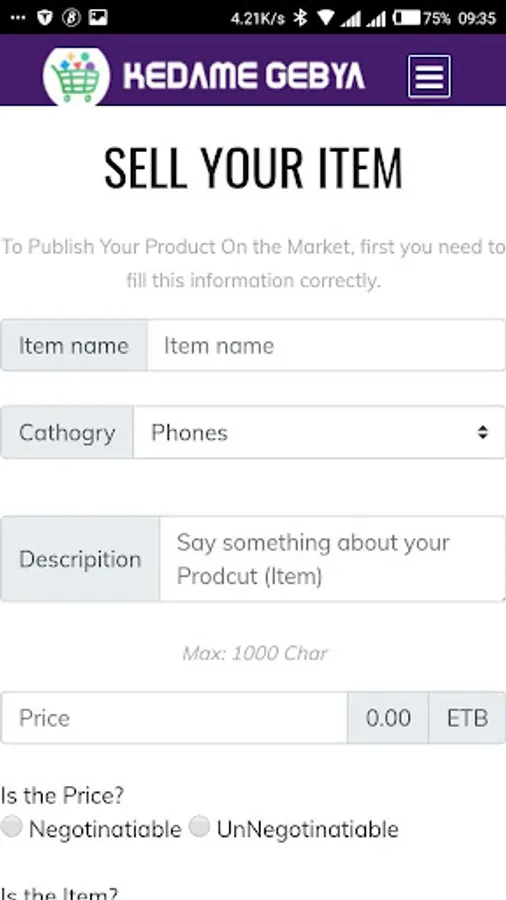Select the Negotinatiable radio button
The image size is (506, 900).
11,827
